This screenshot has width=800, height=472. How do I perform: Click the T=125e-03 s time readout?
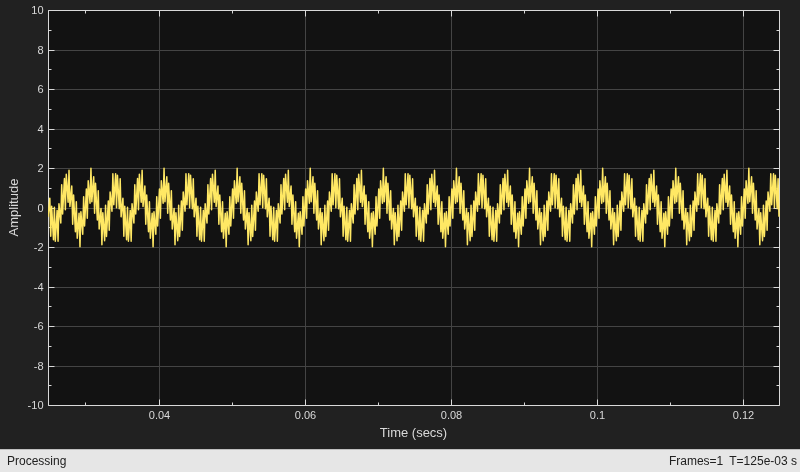763,461
